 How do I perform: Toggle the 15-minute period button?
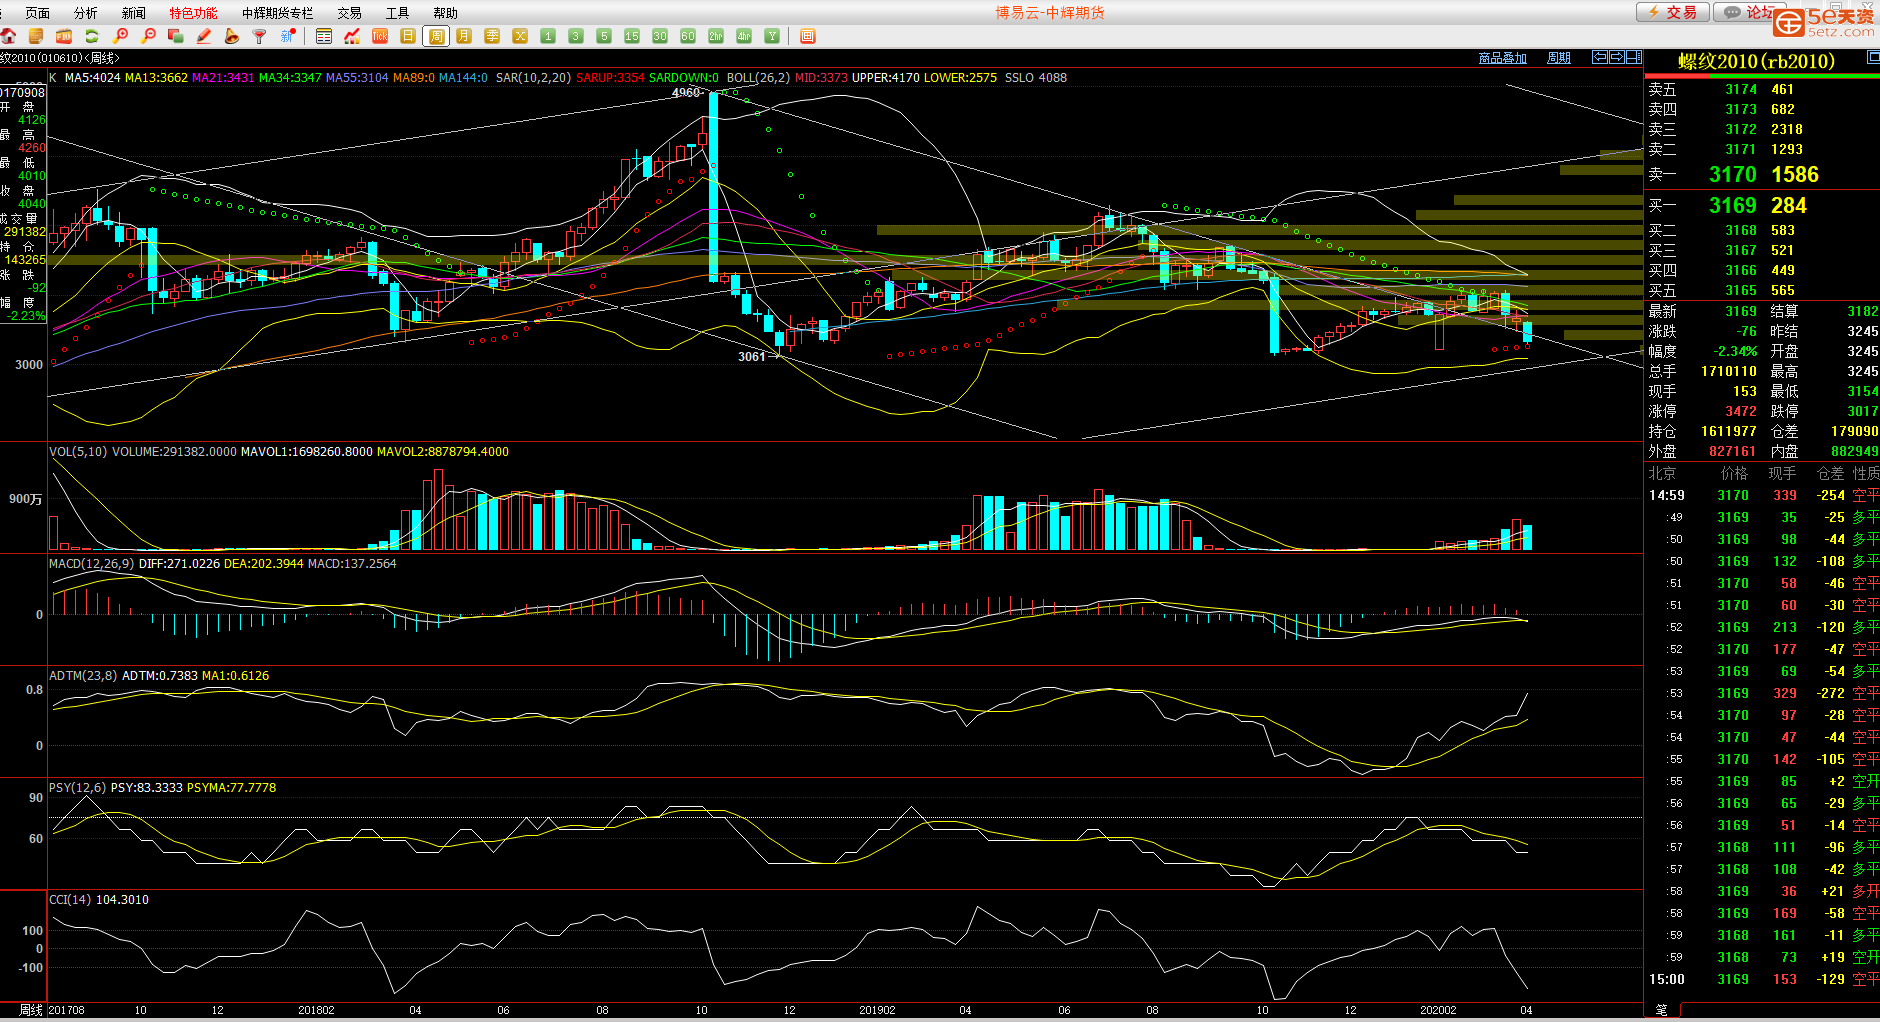point(632,36)
